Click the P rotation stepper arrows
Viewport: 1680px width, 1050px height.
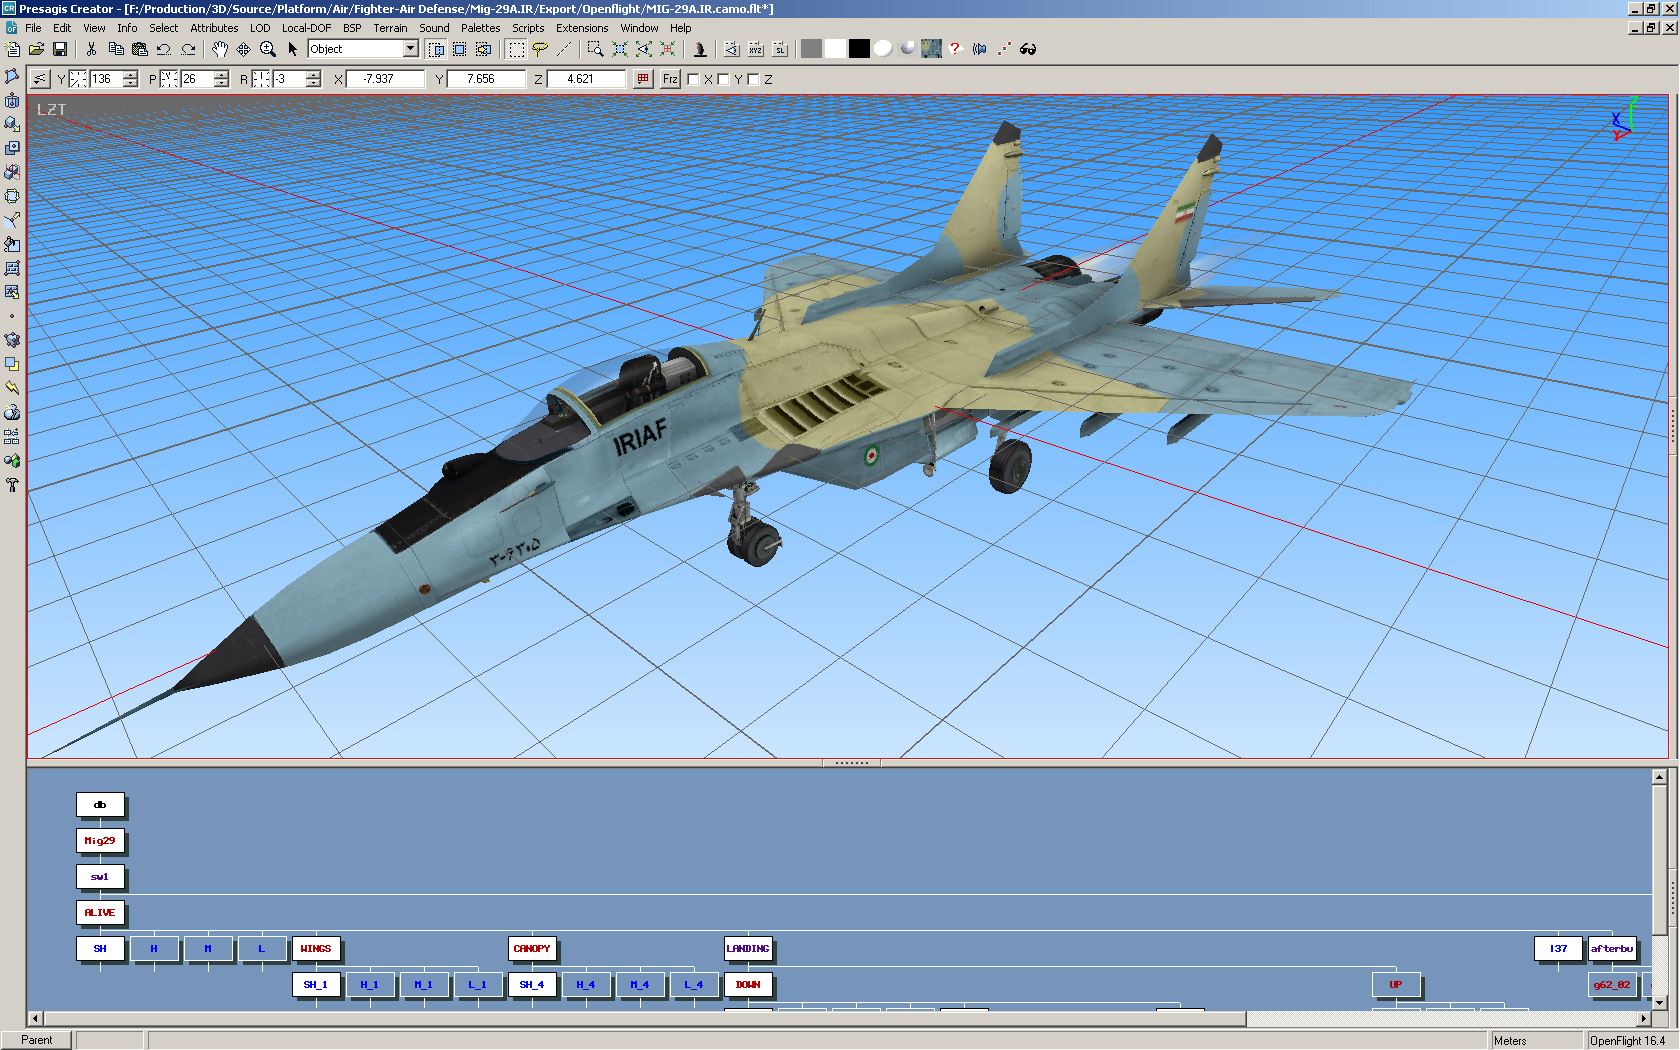tap(221, 79)
